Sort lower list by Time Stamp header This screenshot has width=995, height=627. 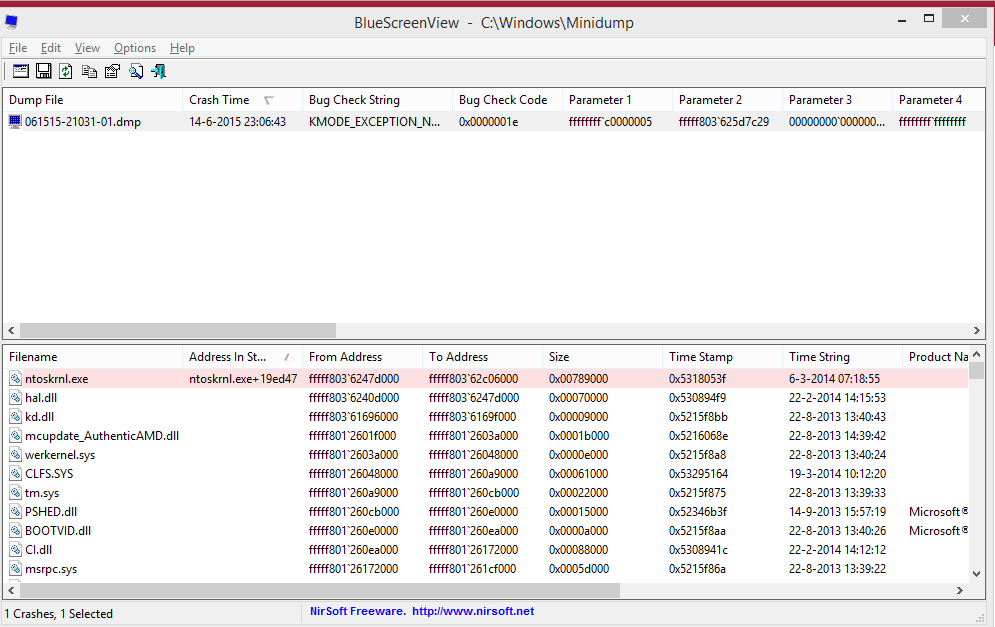click(x=722, y=357)
